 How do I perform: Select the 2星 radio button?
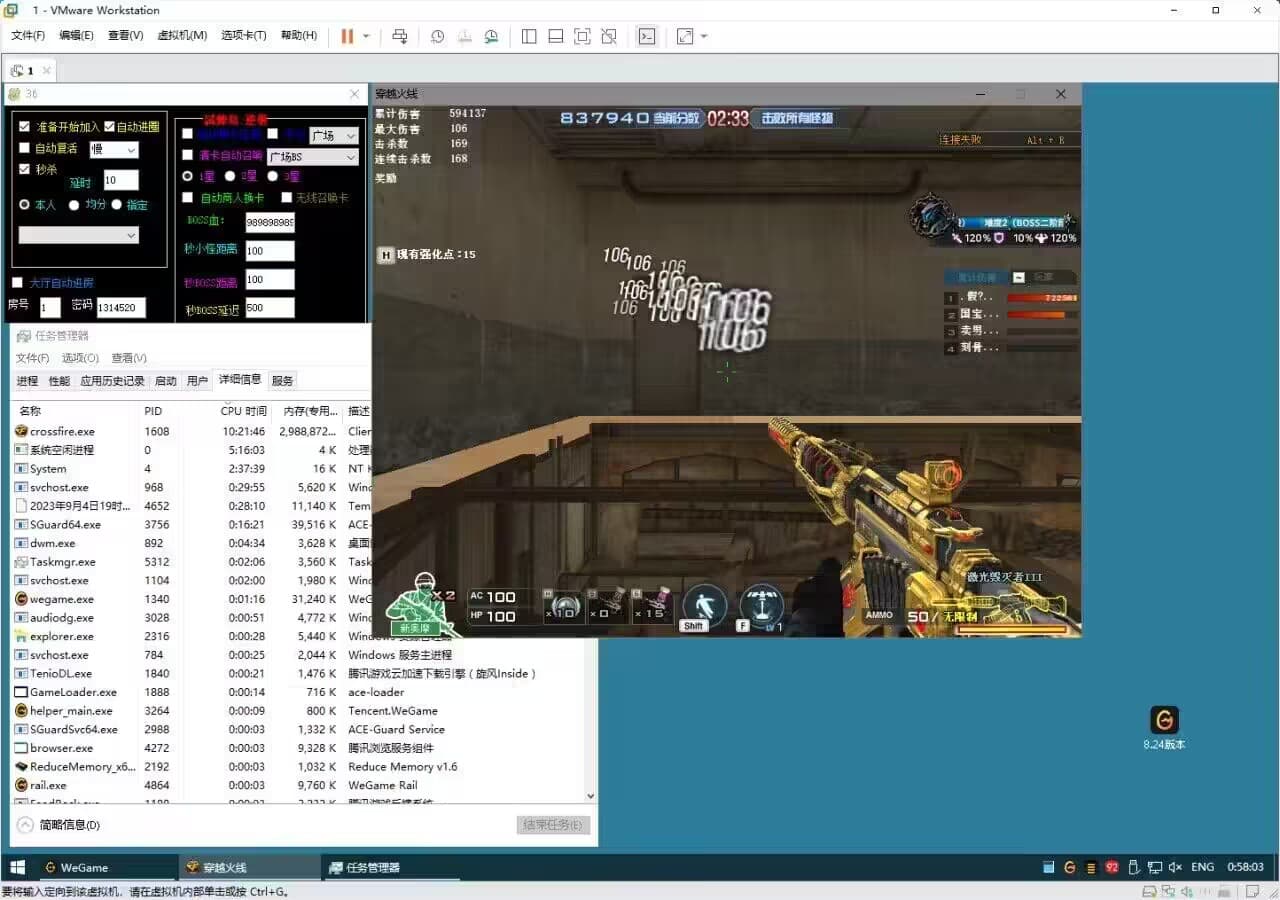click(230, 176)
